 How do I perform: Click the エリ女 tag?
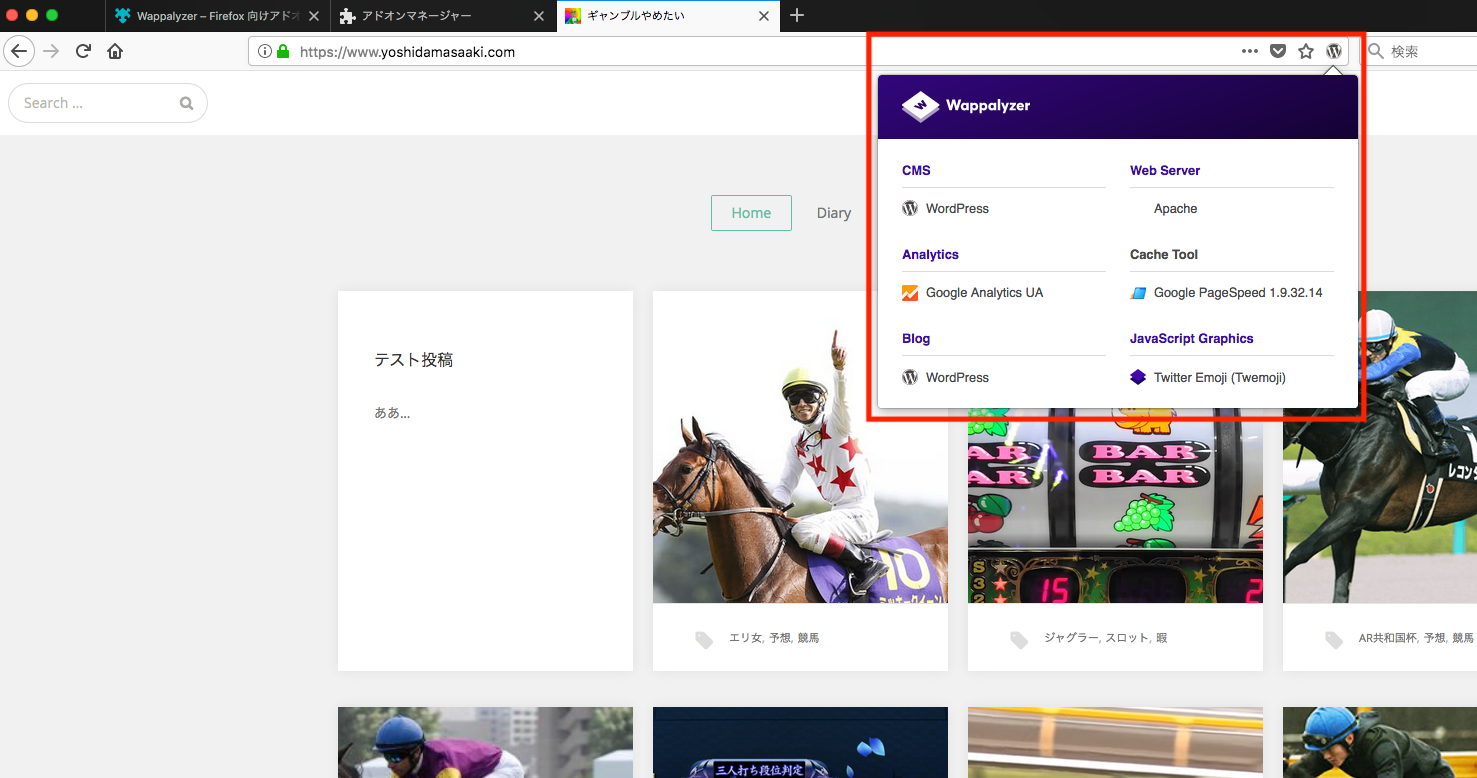tap(745, 638)
